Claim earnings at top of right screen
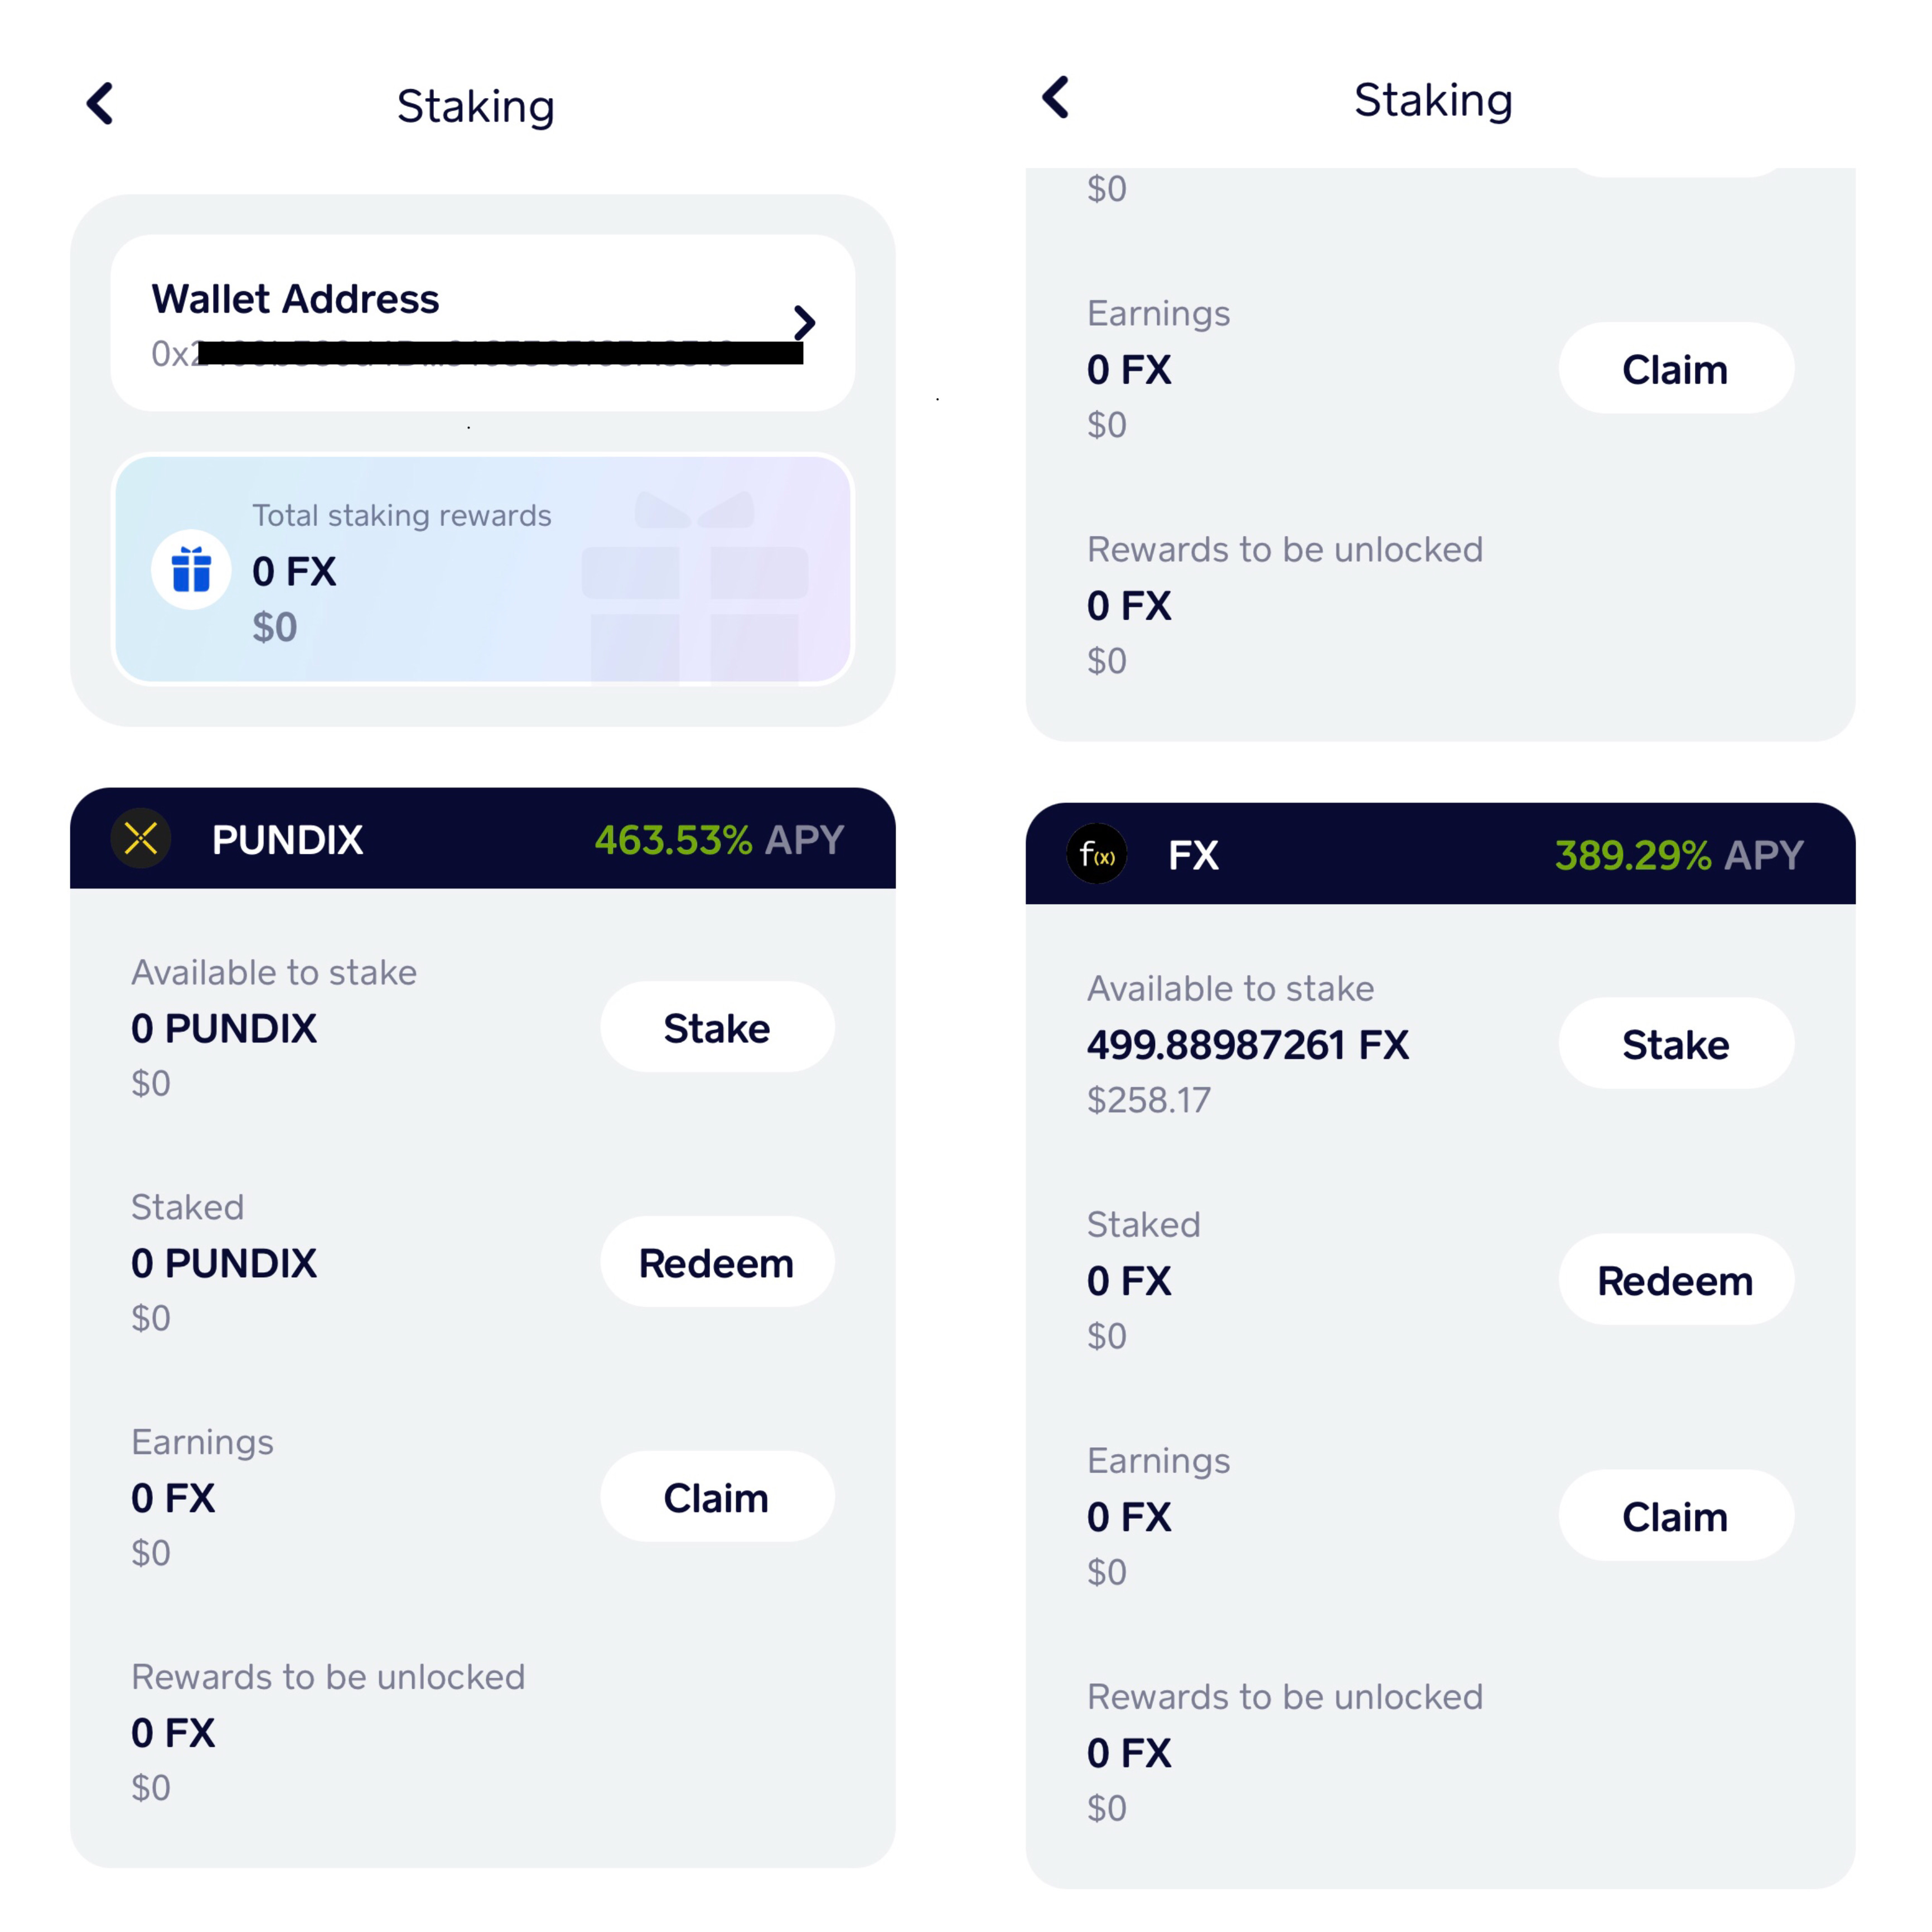Viewport: 1932px width, 1932px height. tap(1676, 368)
